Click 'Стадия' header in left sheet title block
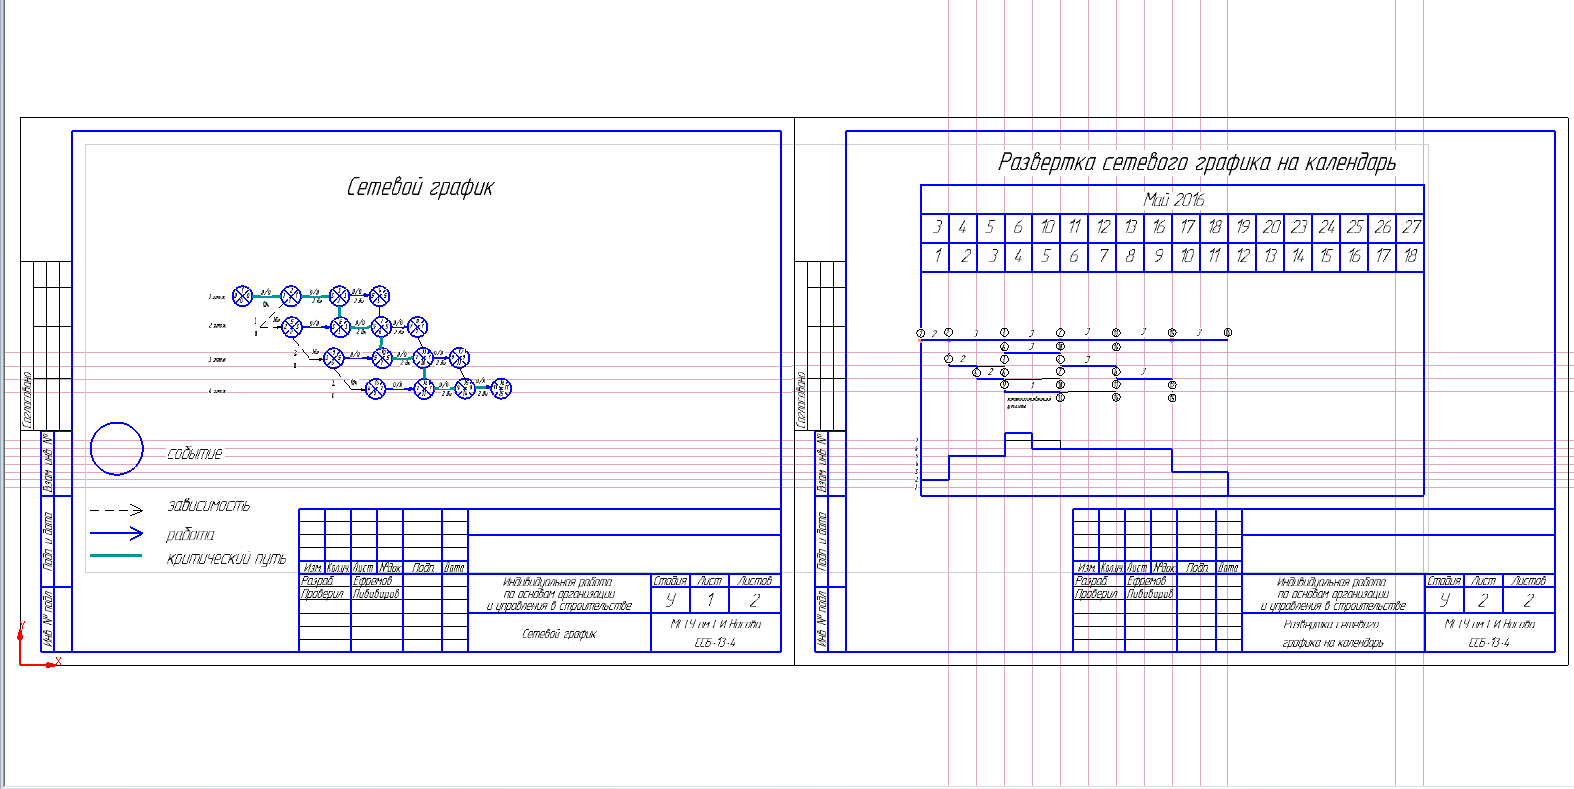The height and width of the screenshot is (789, 1574). (670, 581)
